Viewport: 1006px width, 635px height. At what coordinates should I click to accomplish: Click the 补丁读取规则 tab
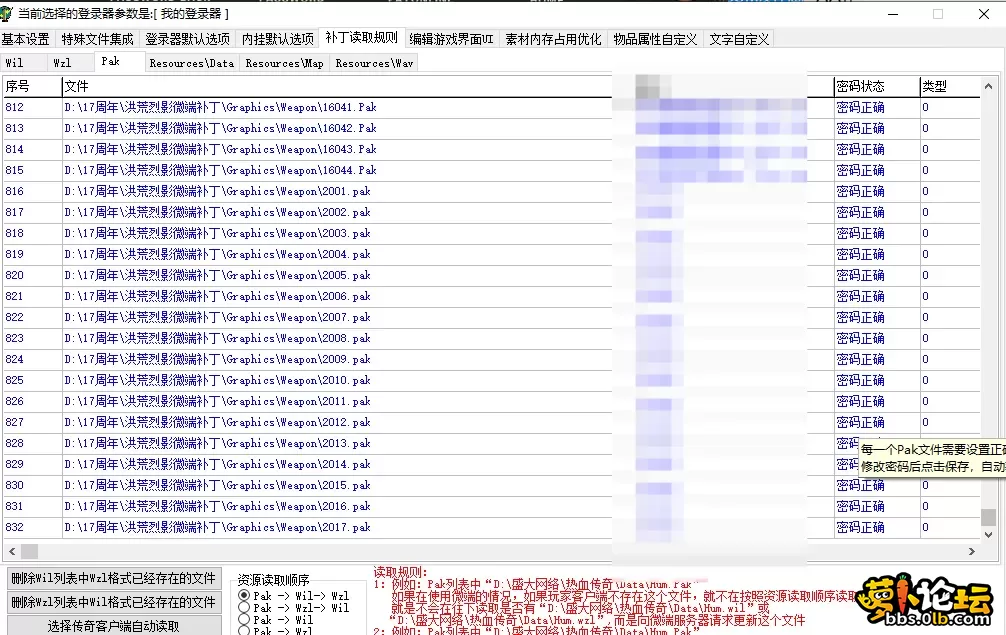click(x=361, y=37)
